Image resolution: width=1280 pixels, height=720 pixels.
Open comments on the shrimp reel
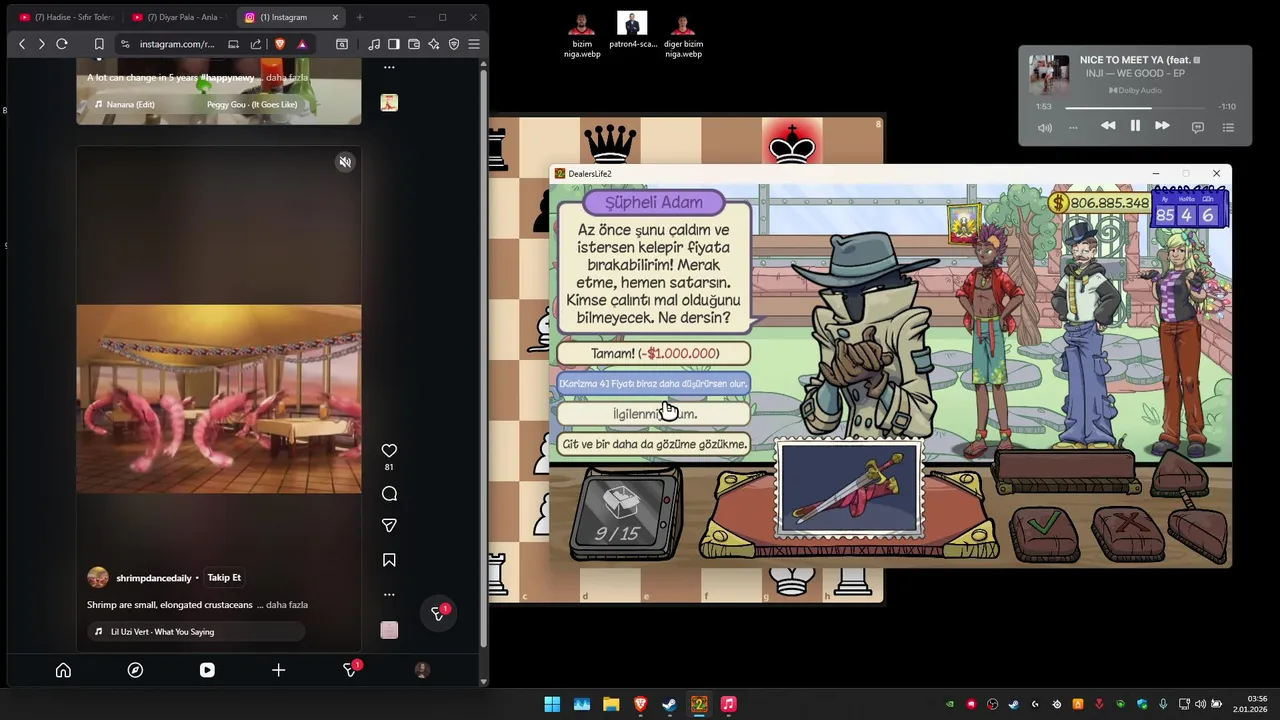[x=389, y=493]
